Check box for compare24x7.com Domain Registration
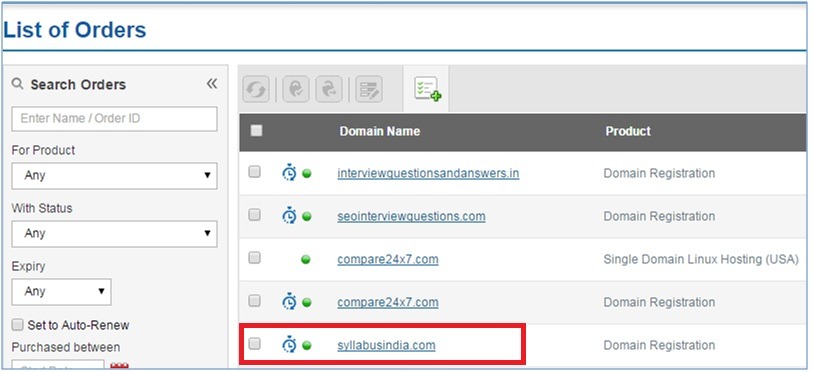 (x=254, y=300)
